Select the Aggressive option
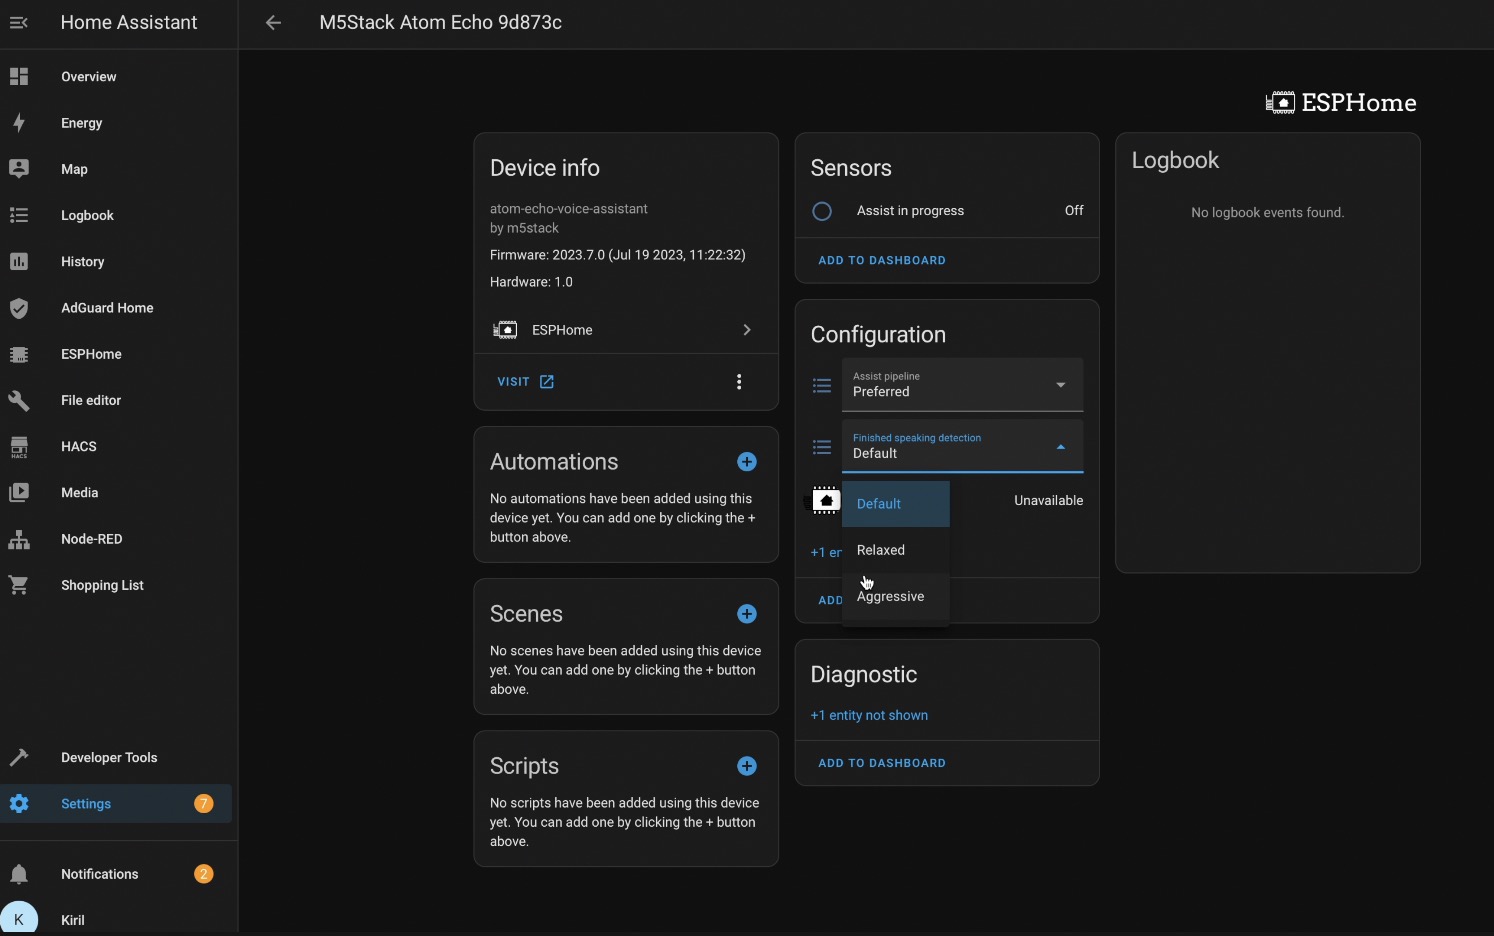This screenshot has height=936, width=1494. (896, 596)
